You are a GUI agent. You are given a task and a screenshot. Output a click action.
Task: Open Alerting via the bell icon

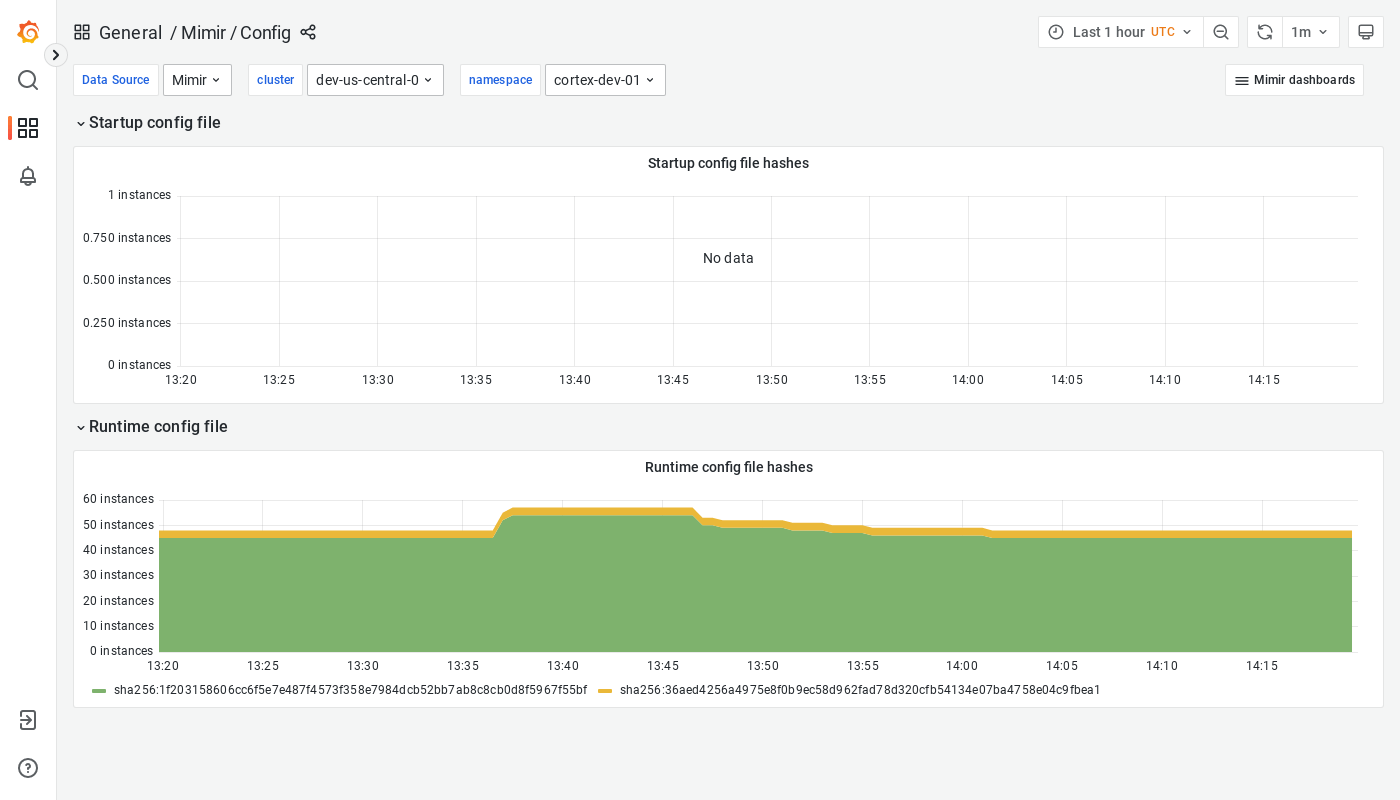(27, 176)
